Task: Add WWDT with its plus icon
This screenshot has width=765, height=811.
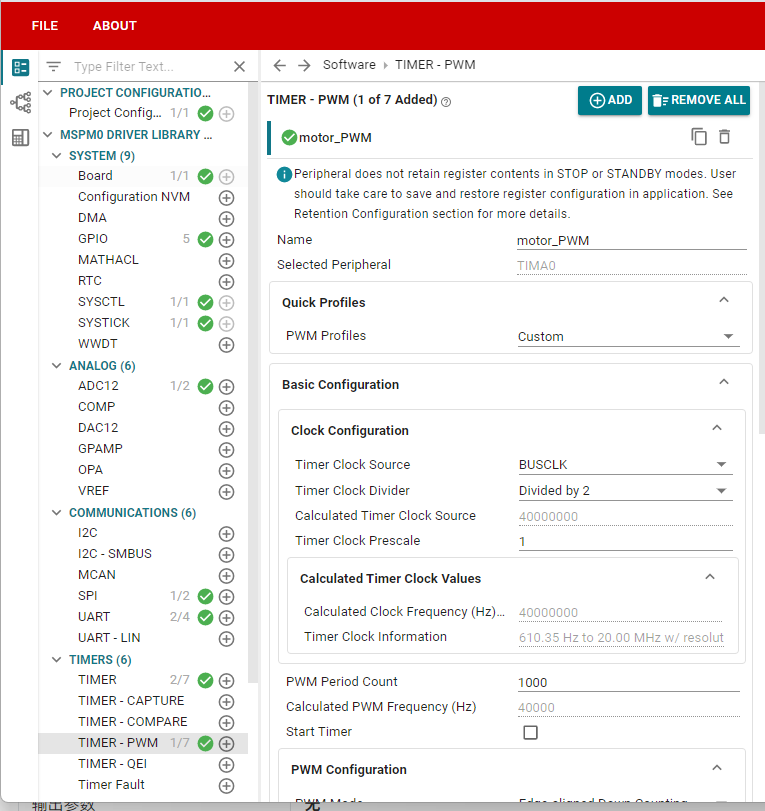Action: pos(226,345)
